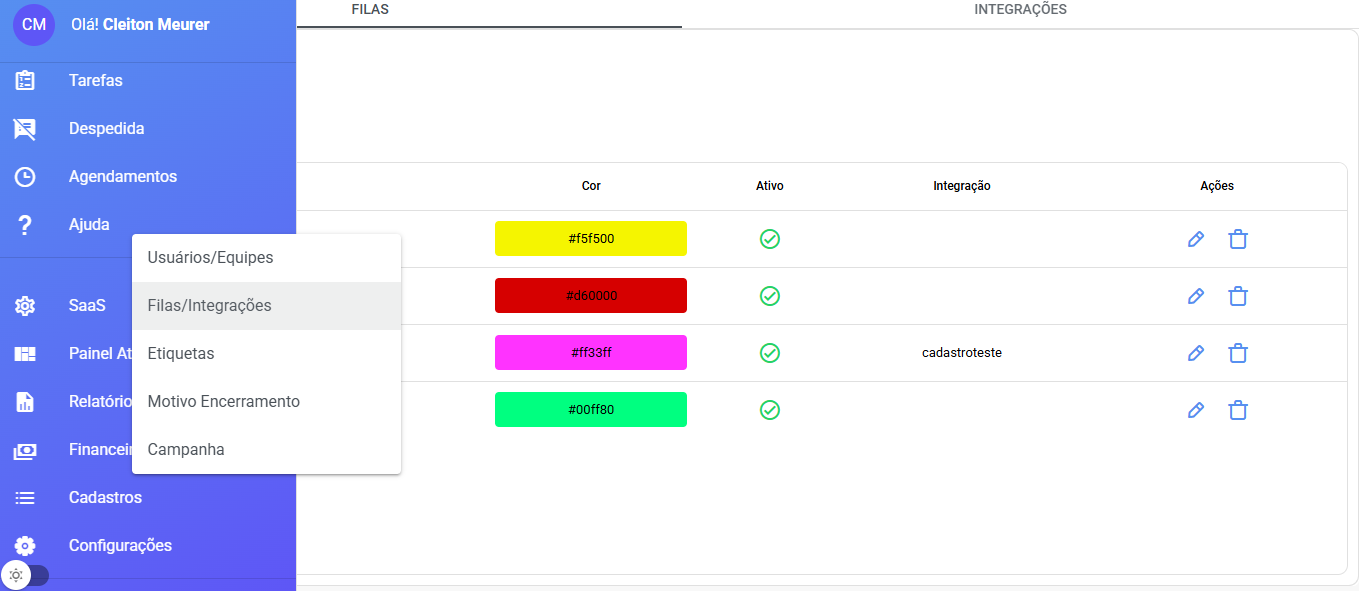Click the Despedida chat-off icon
Image resolution: width=1359 pixels, height=591 pixels.
(x=25, y=129)
